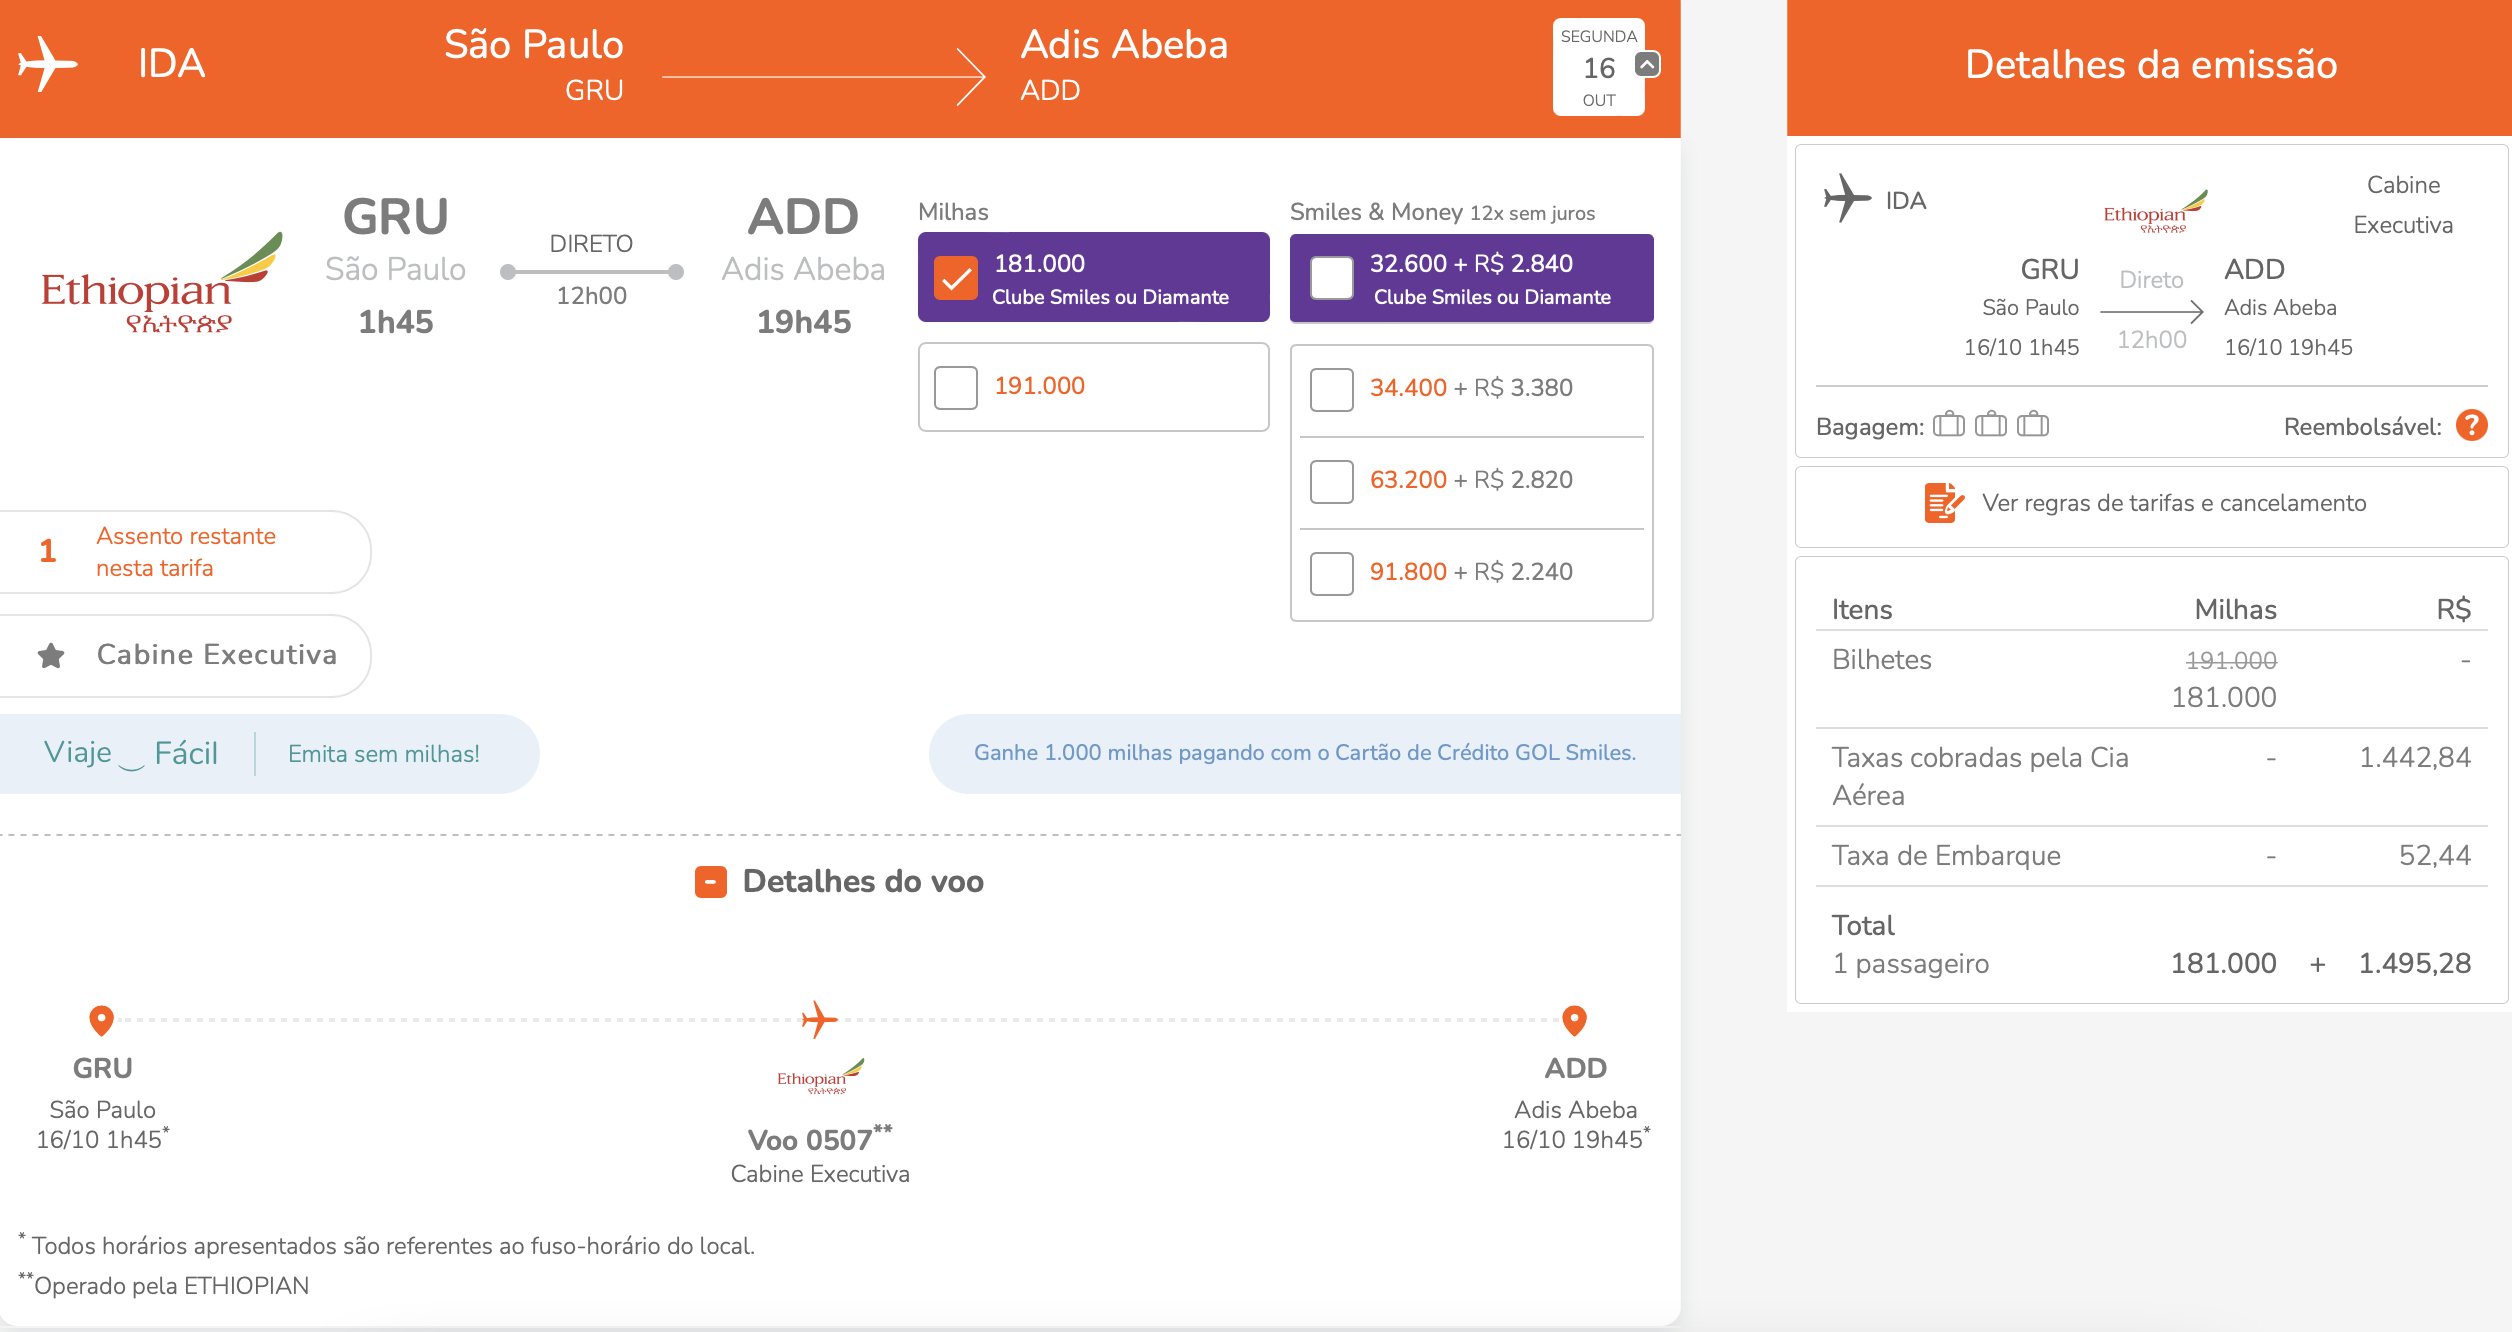2512x1332 pixels.
Task: Open the Viaje Fácil logo link
Action: point(131,753)
